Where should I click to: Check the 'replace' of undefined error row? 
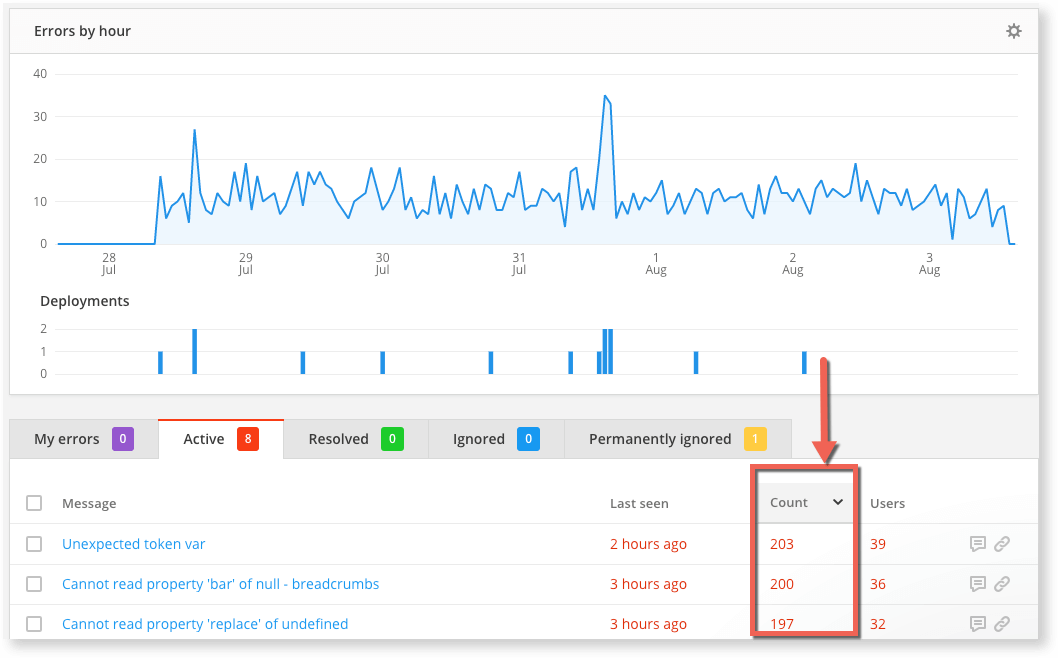pos(34,623)
